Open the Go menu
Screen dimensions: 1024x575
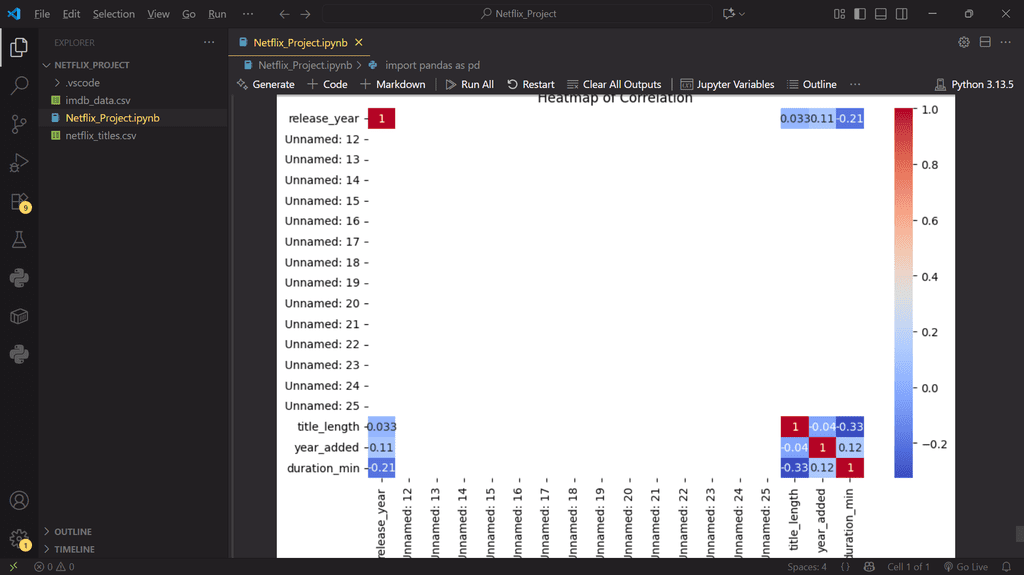click(189, 14)
